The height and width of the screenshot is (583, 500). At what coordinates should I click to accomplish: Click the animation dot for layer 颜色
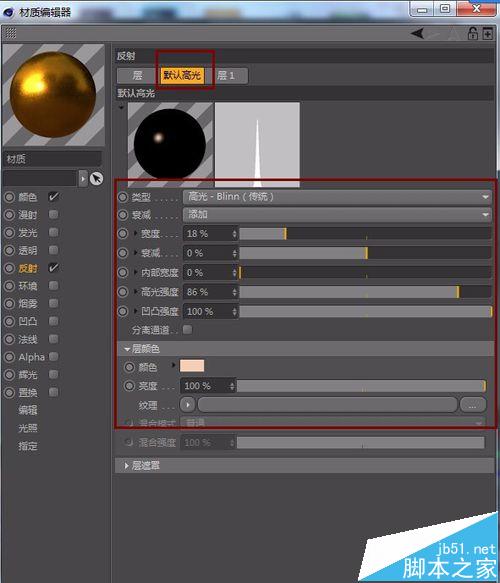coord(129,367)
